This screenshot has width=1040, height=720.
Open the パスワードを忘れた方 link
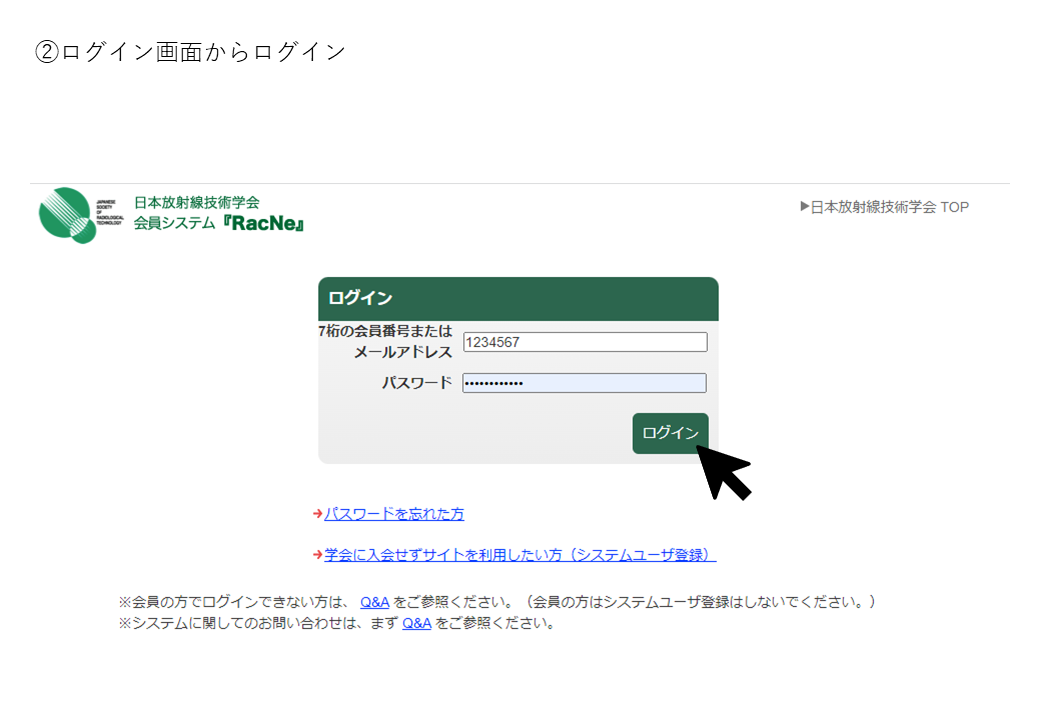394,514
